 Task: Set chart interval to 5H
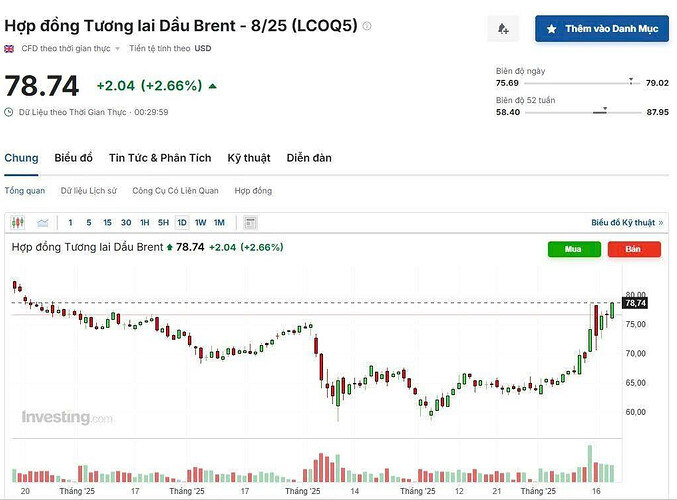pyautogui.click(x=163, y=222)
